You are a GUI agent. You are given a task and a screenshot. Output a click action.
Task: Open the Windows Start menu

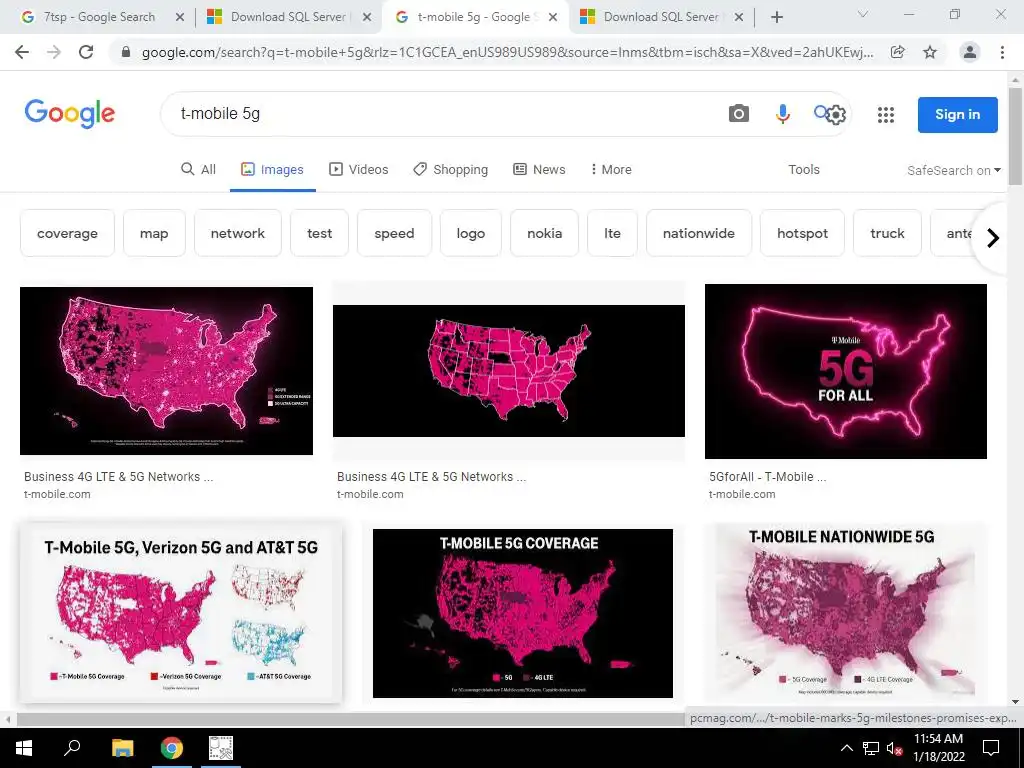coord(24,748)
